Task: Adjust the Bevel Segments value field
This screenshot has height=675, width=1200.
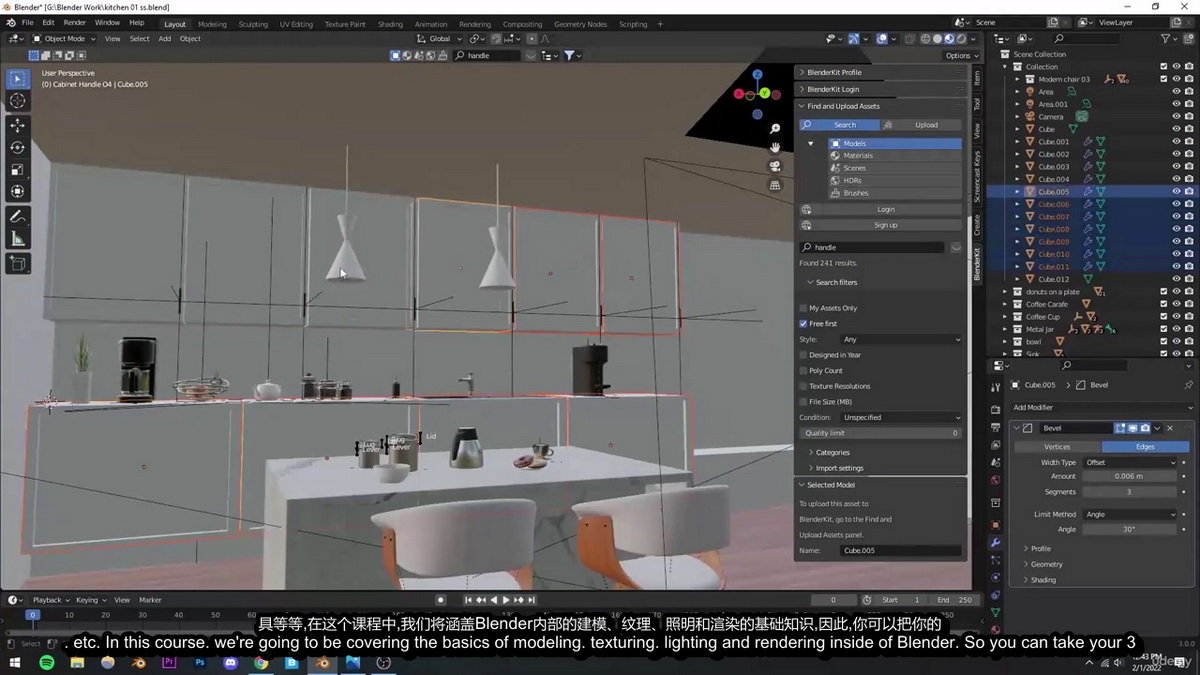Action: (x=1130, y=492)
